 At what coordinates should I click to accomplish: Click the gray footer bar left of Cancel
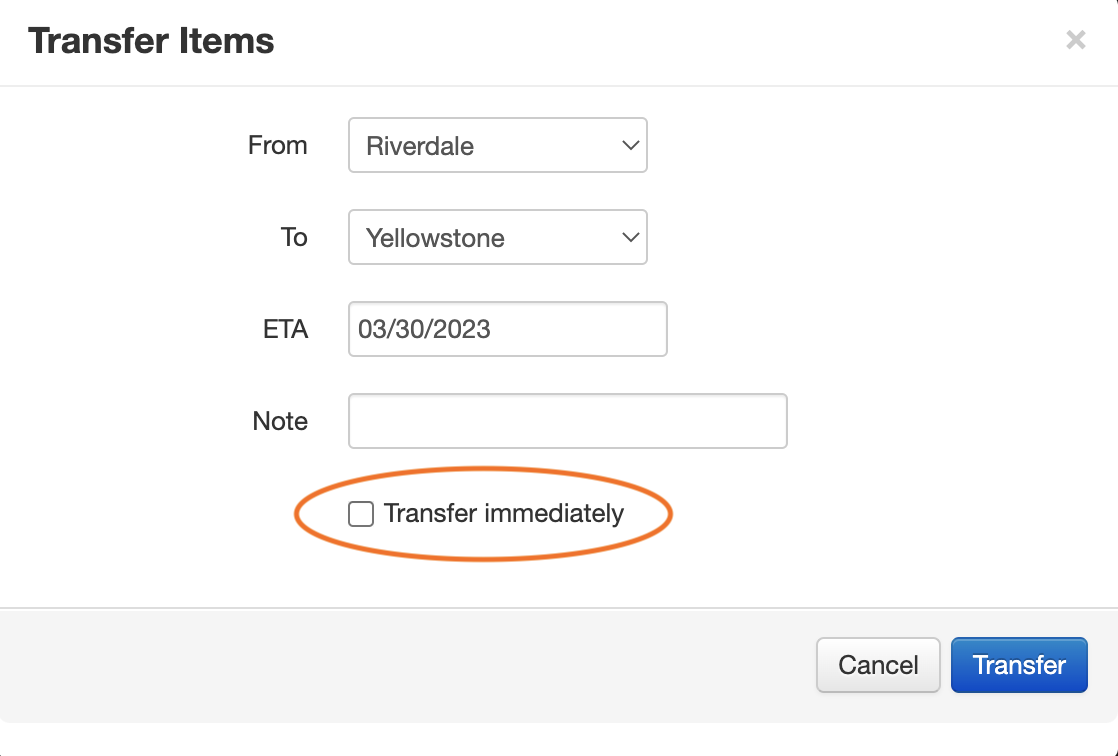click(x=400, y=665)
